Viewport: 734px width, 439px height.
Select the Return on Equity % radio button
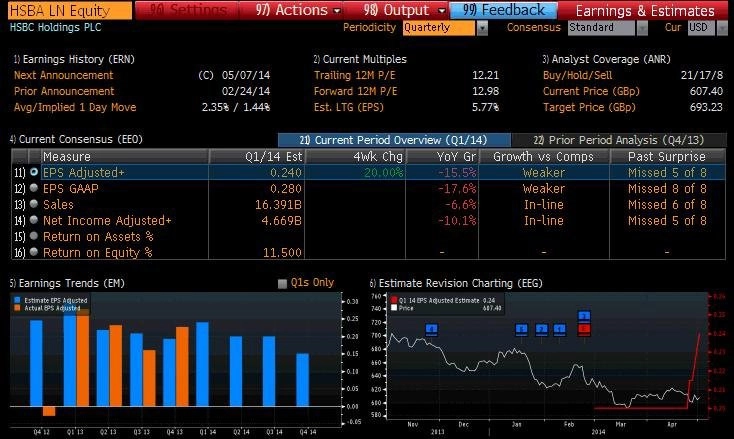pos(34,252)
